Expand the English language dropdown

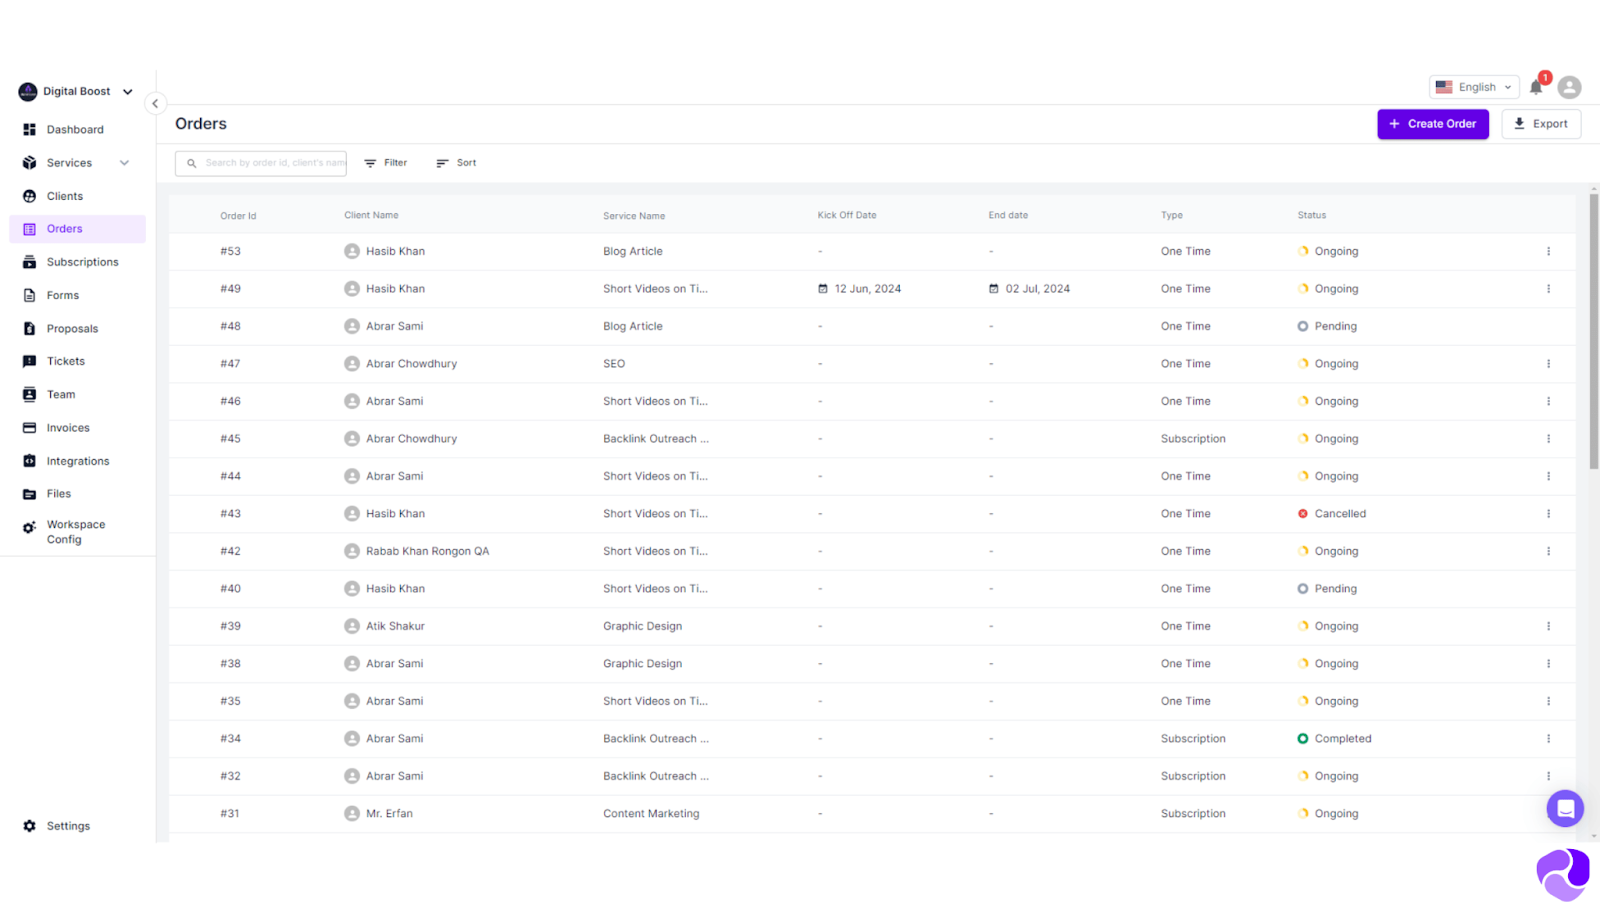pos(1472,87)
